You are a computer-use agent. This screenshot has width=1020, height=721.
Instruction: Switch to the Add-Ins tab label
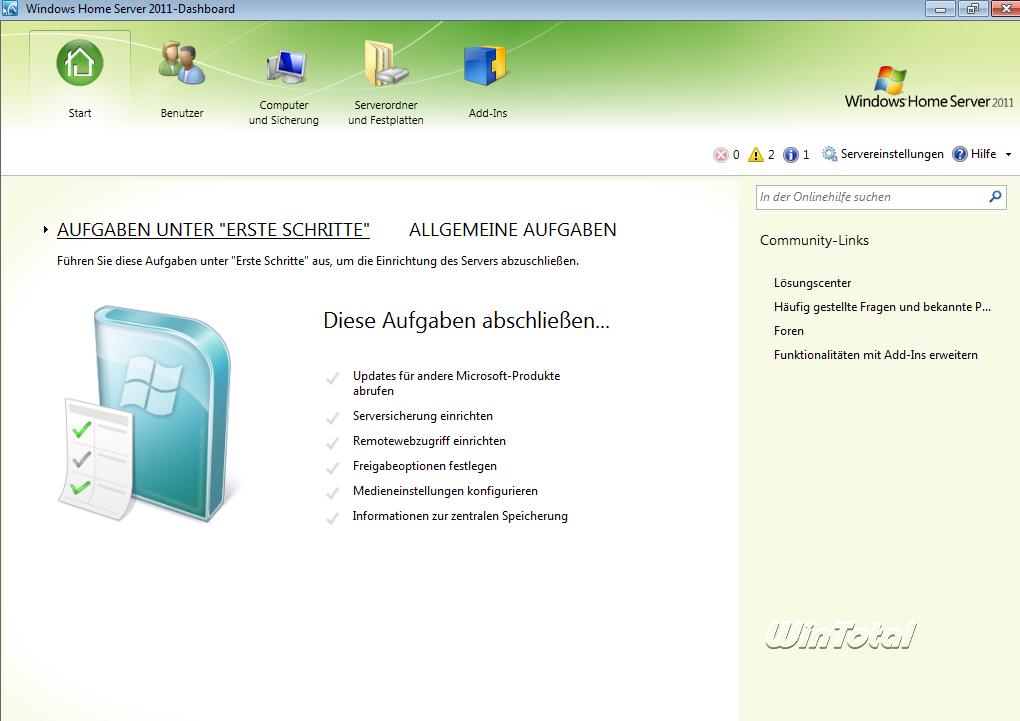pos(488,113)
